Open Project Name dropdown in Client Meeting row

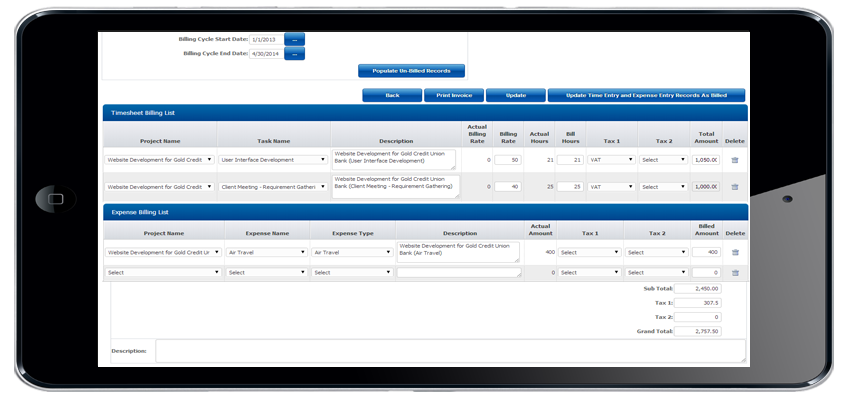click(160, 186)
